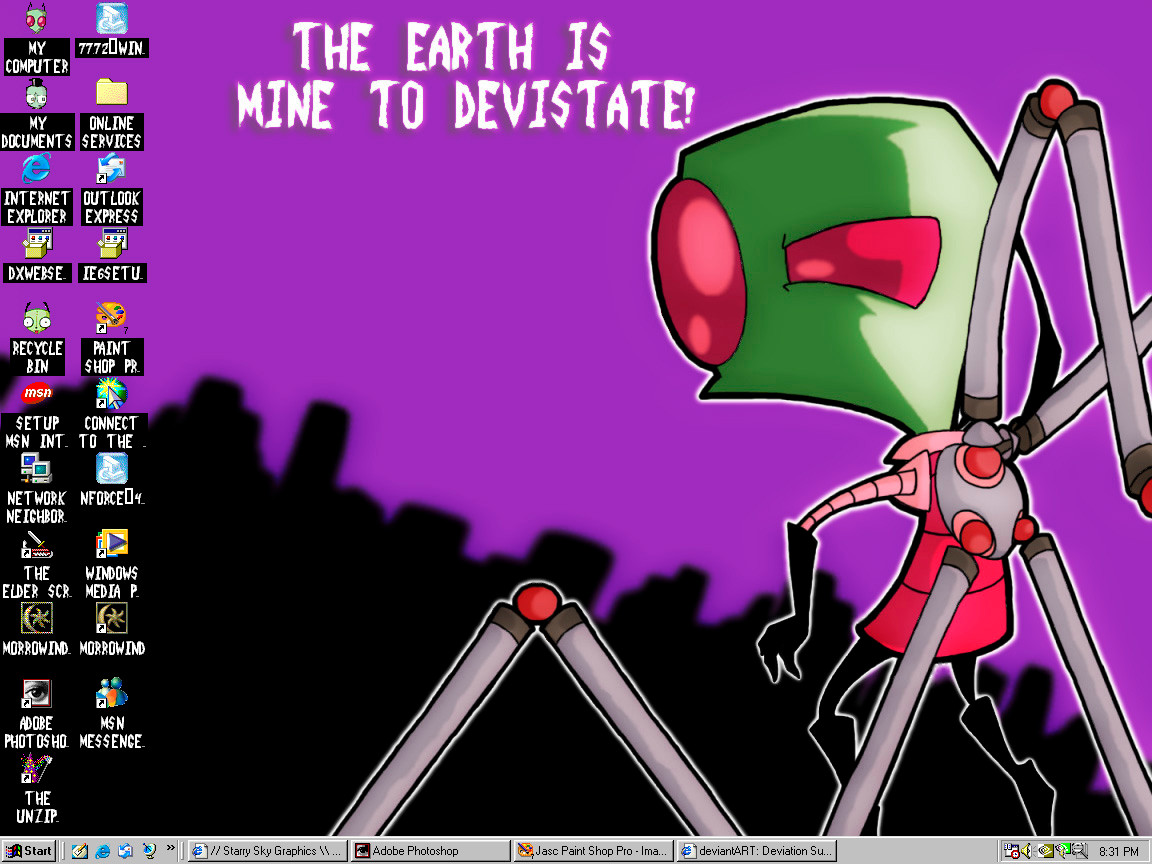Switch to Adobe Photoshop in the taskbar
1152x864 pixels.
tap(431, 851)
